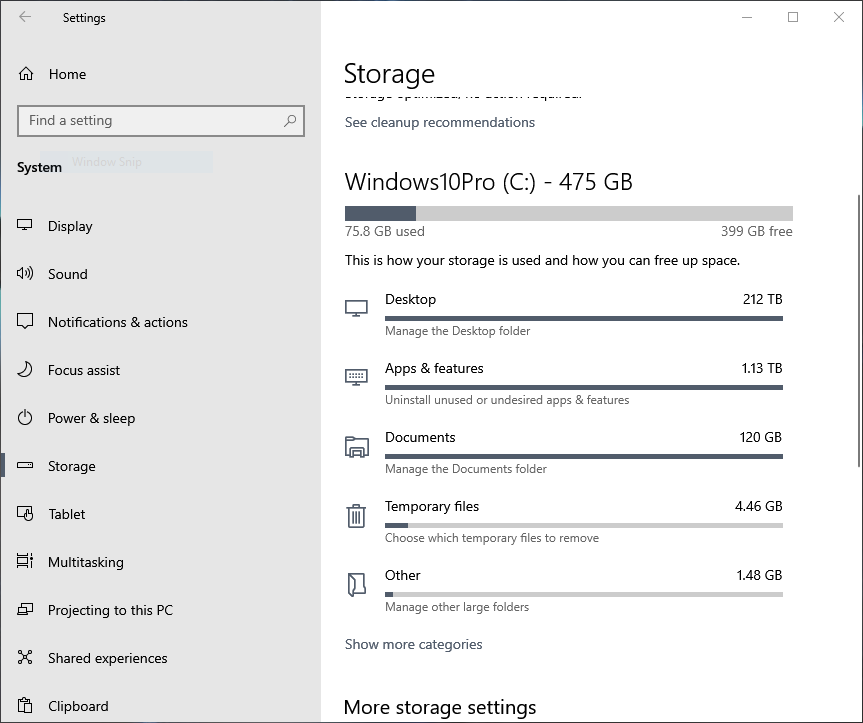Click the Home house icon
863x723 pixels.
[26, 74]
